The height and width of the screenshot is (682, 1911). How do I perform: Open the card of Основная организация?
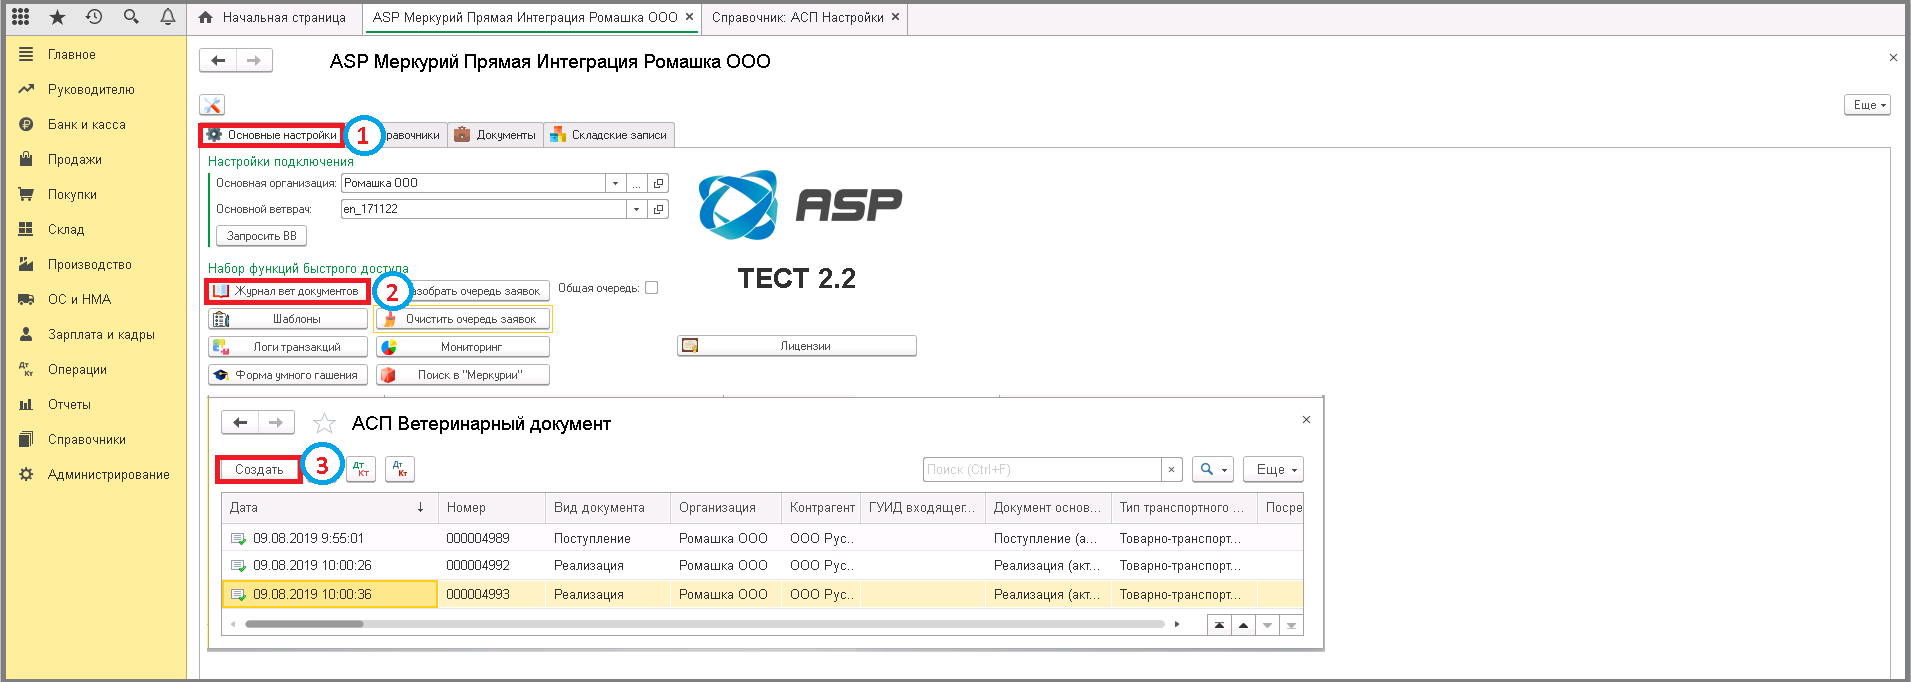click(x=658, y=183)
